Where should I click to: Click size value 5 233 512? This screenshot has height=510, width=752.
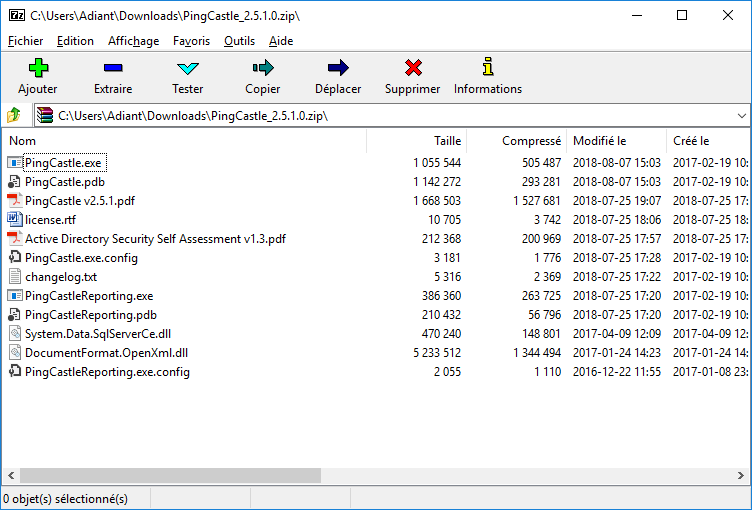click(437, 353)
